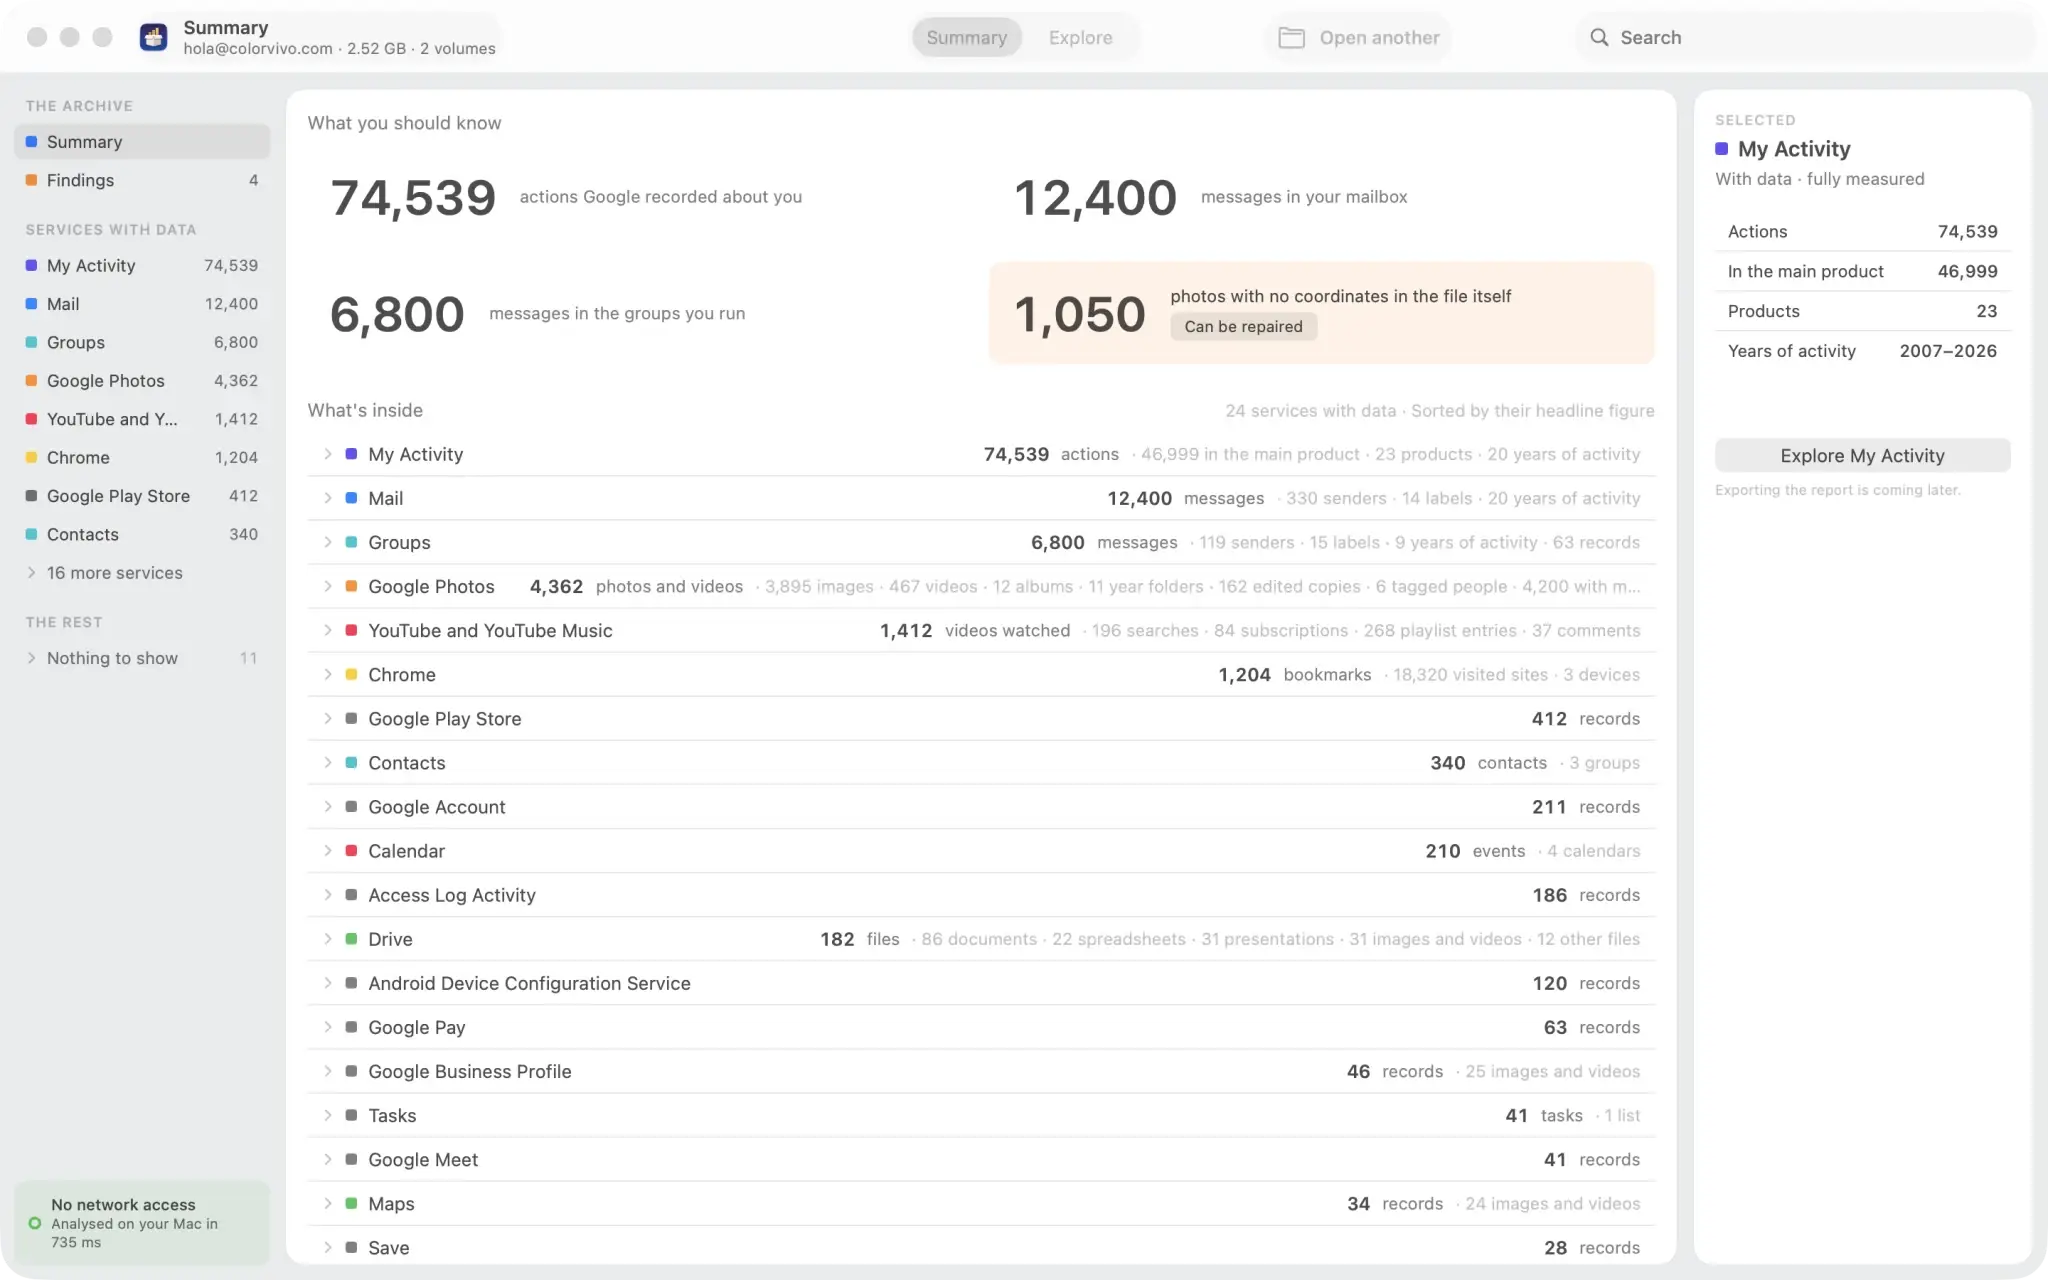Select Chrome in the sidebar

tap(142, 457)
